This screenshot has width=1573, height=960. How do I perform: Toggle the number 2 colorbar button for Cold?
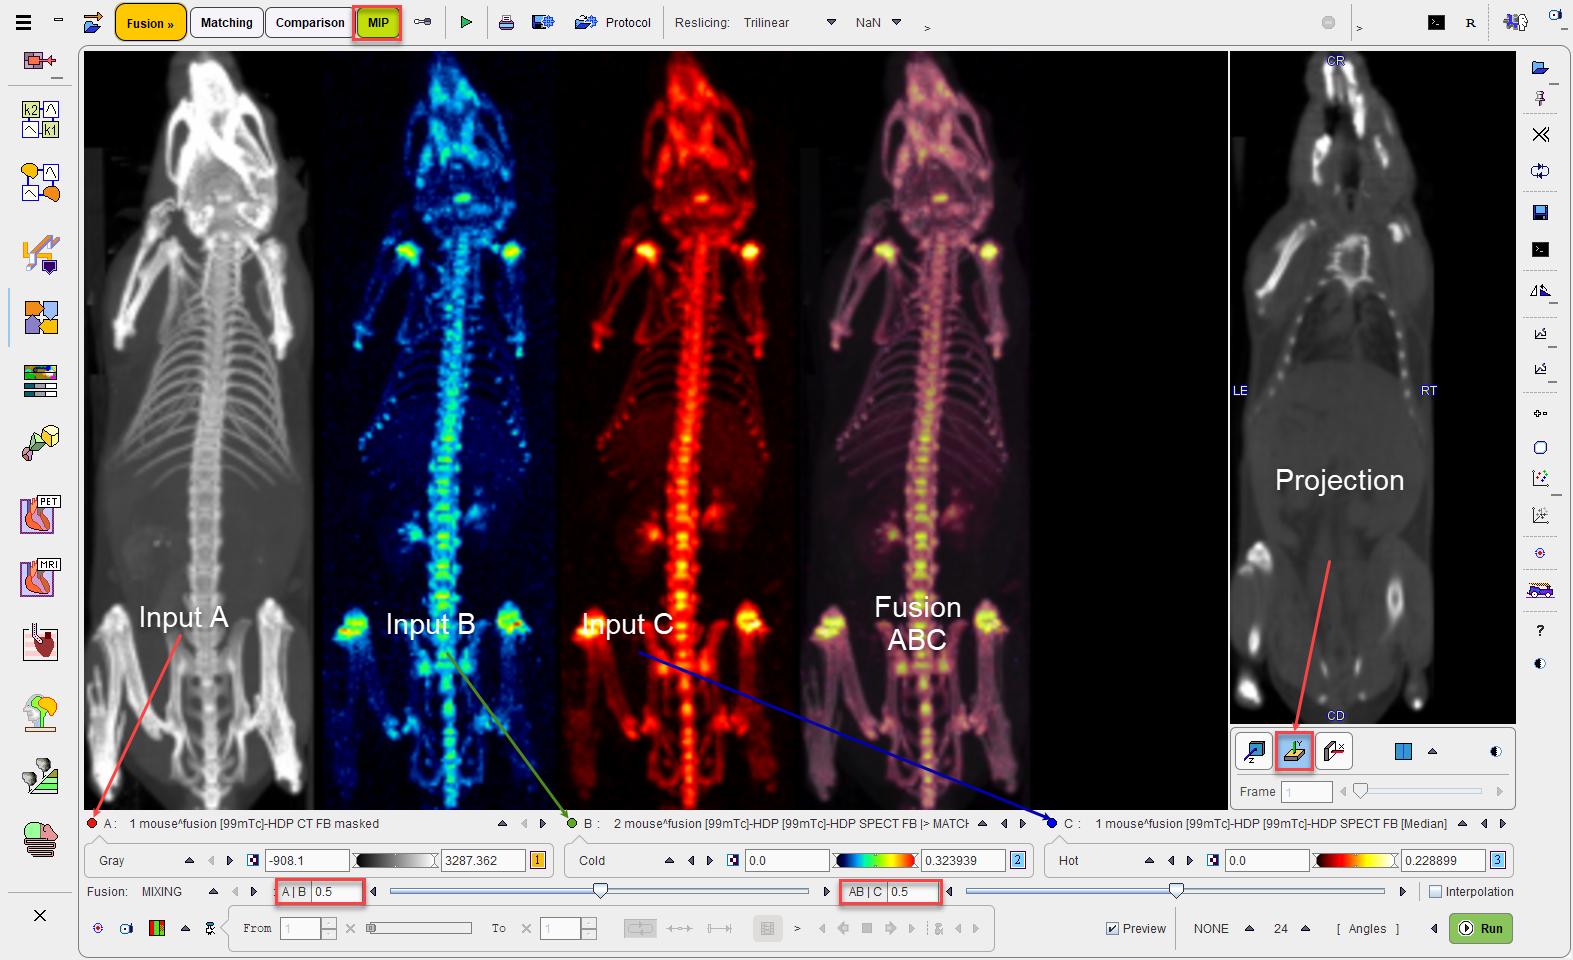pyautogui.click(x=1018, y=860)
